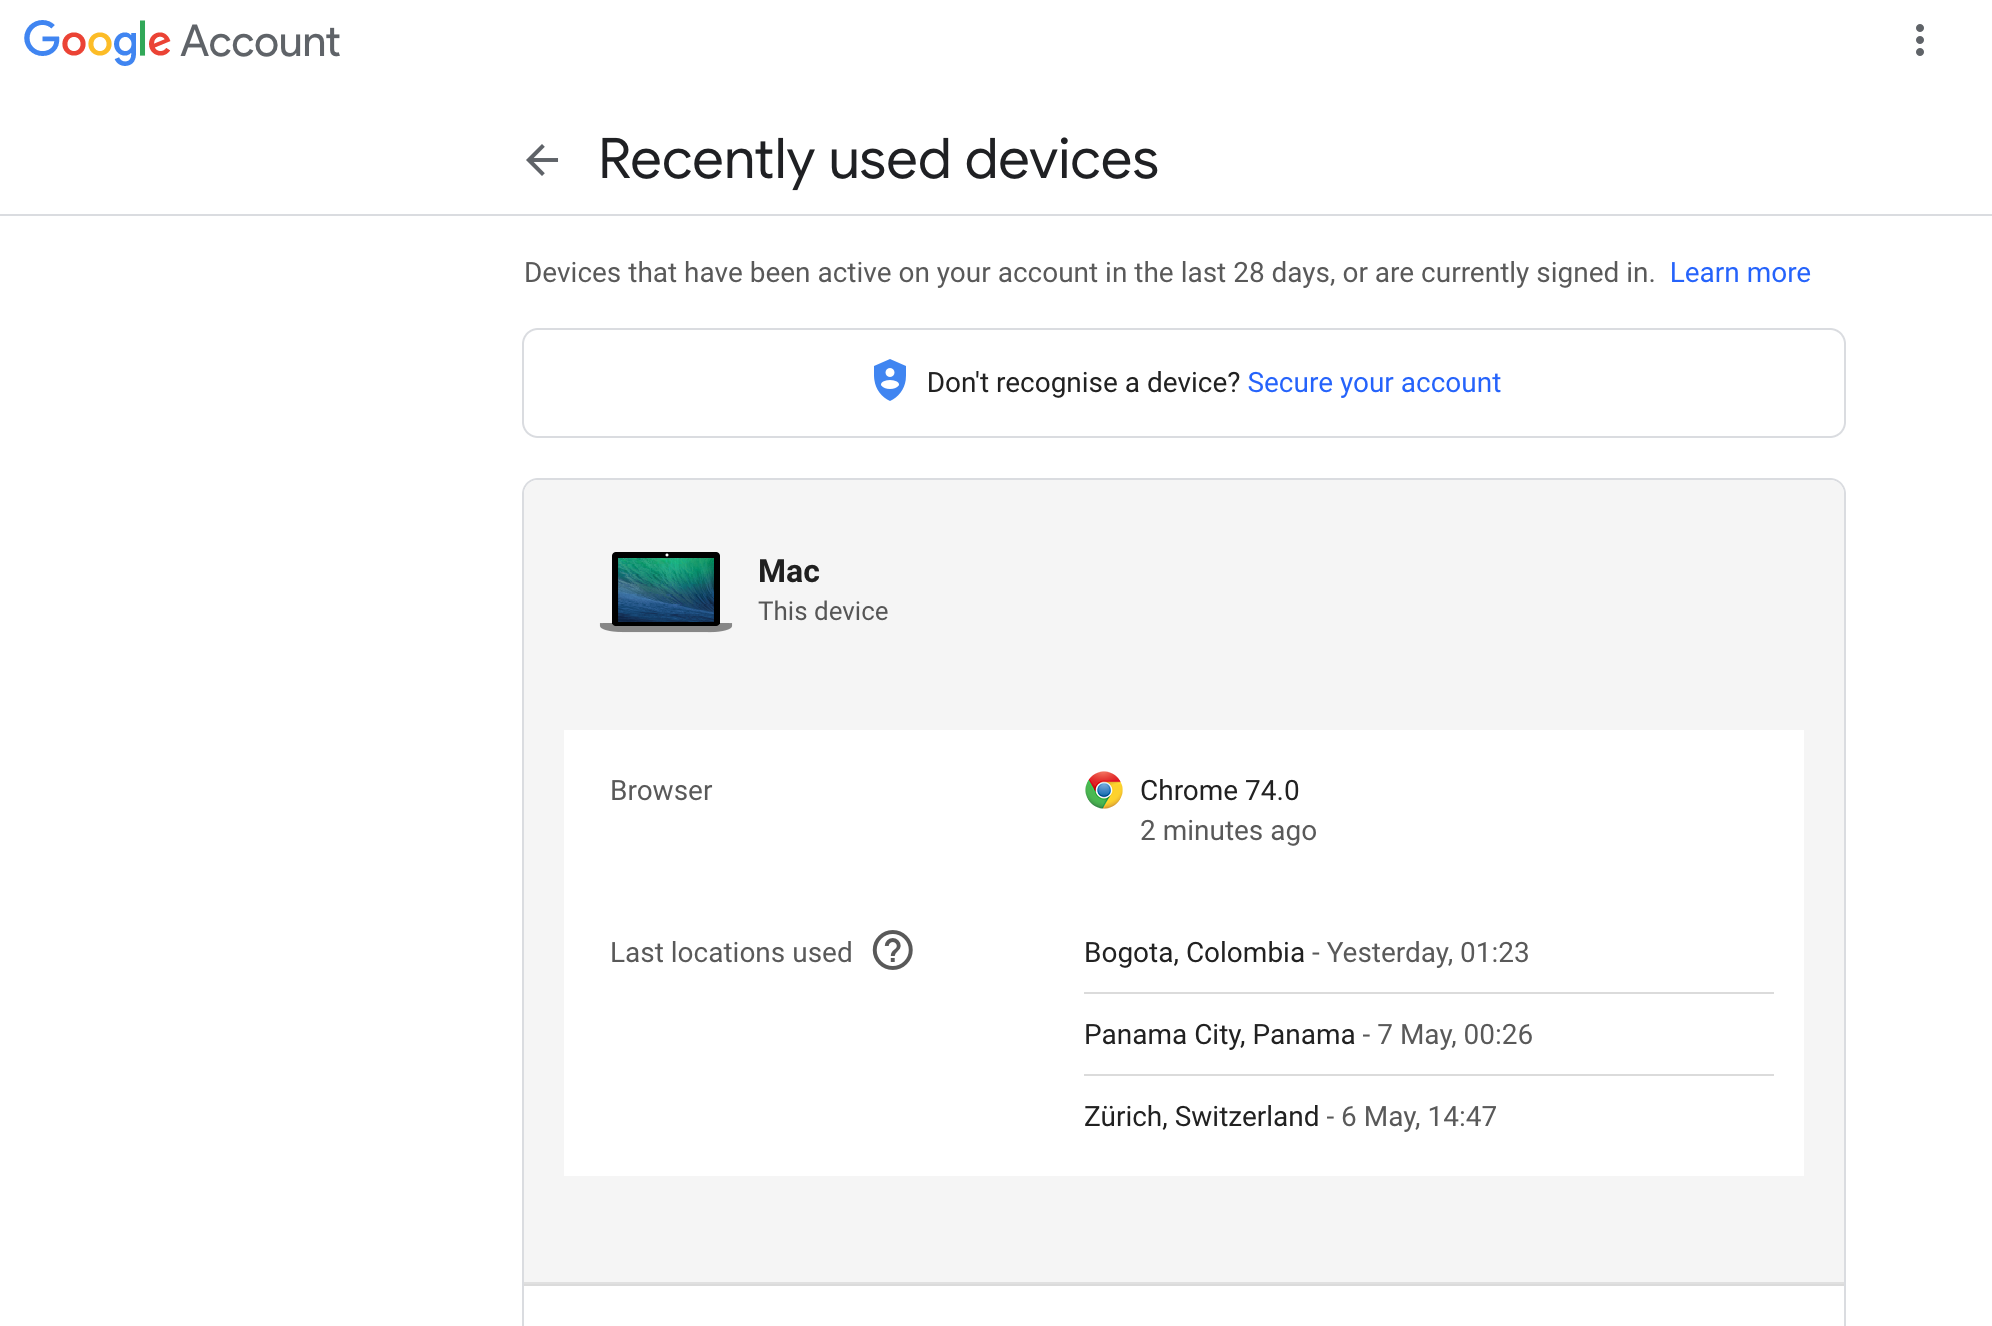The width and height of the screenshot is (1992, 1326).
Task: Click the 2 minutes ago timestamp
Action: [x=1228, y=830]
